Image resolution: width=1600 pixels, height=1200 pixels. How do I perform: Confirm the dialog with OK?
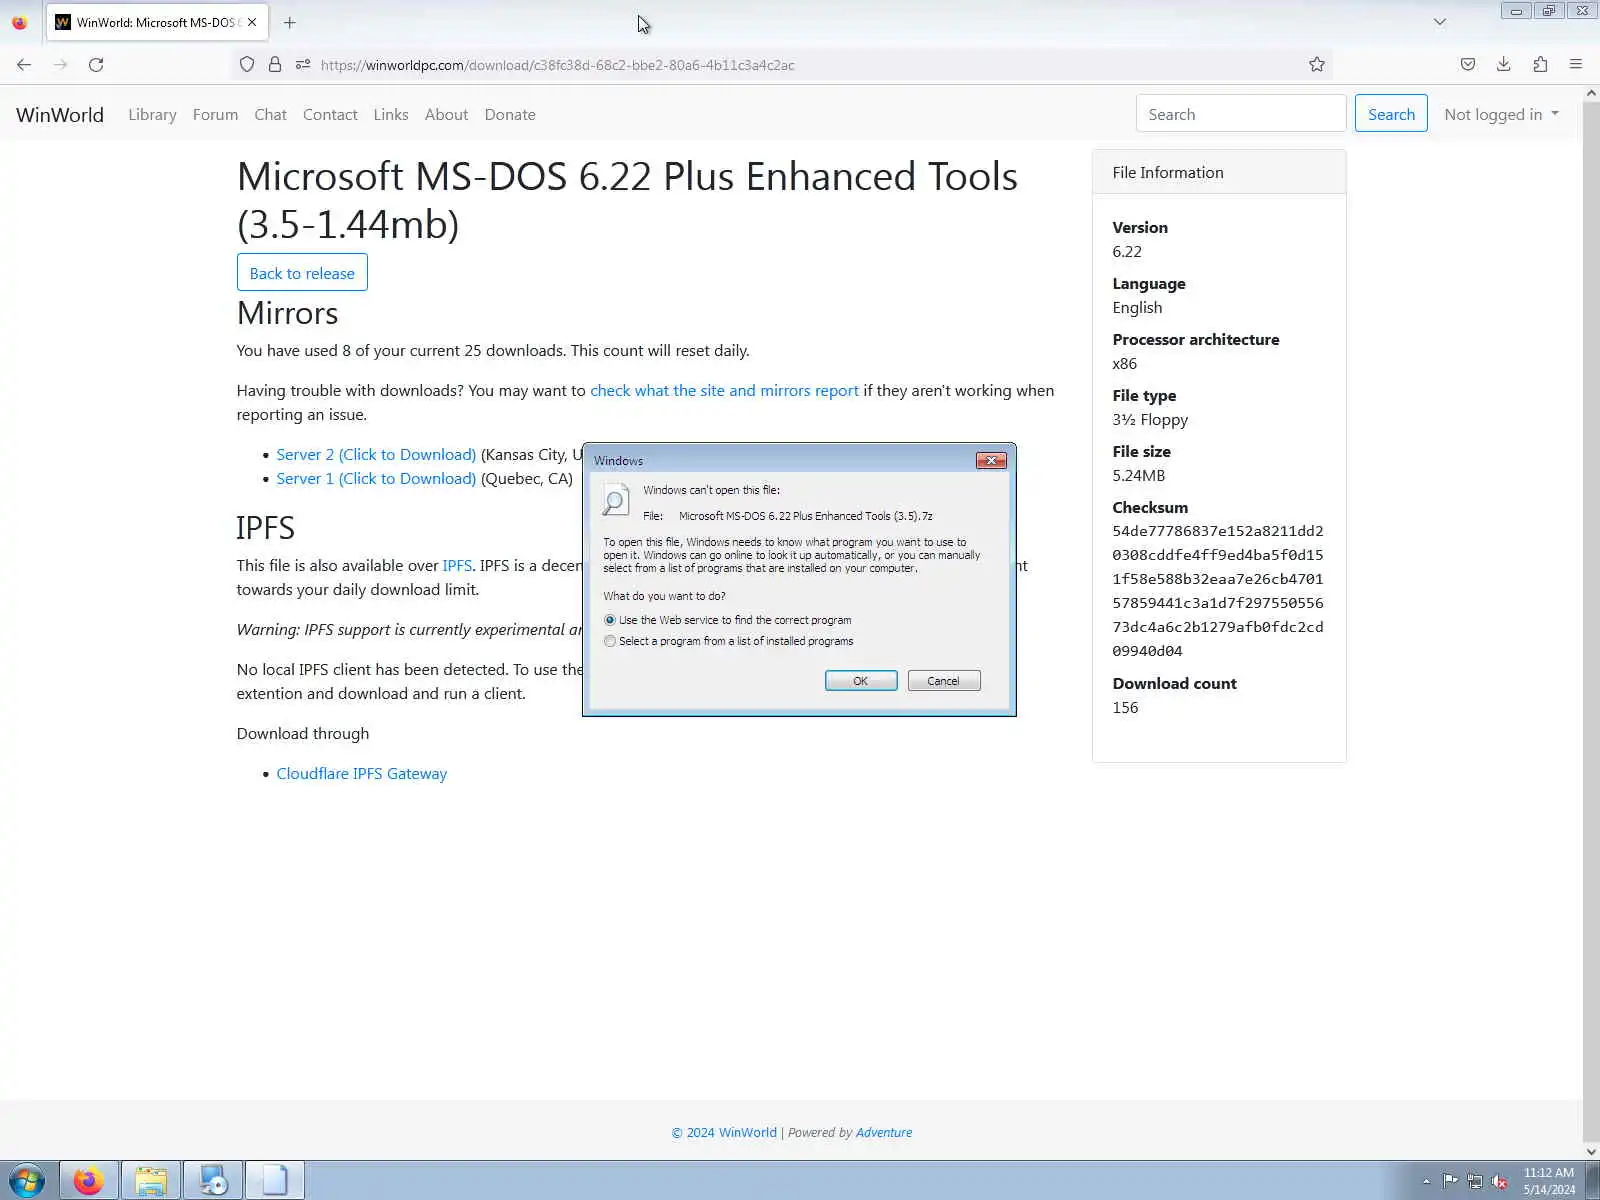tap(861, 681)
